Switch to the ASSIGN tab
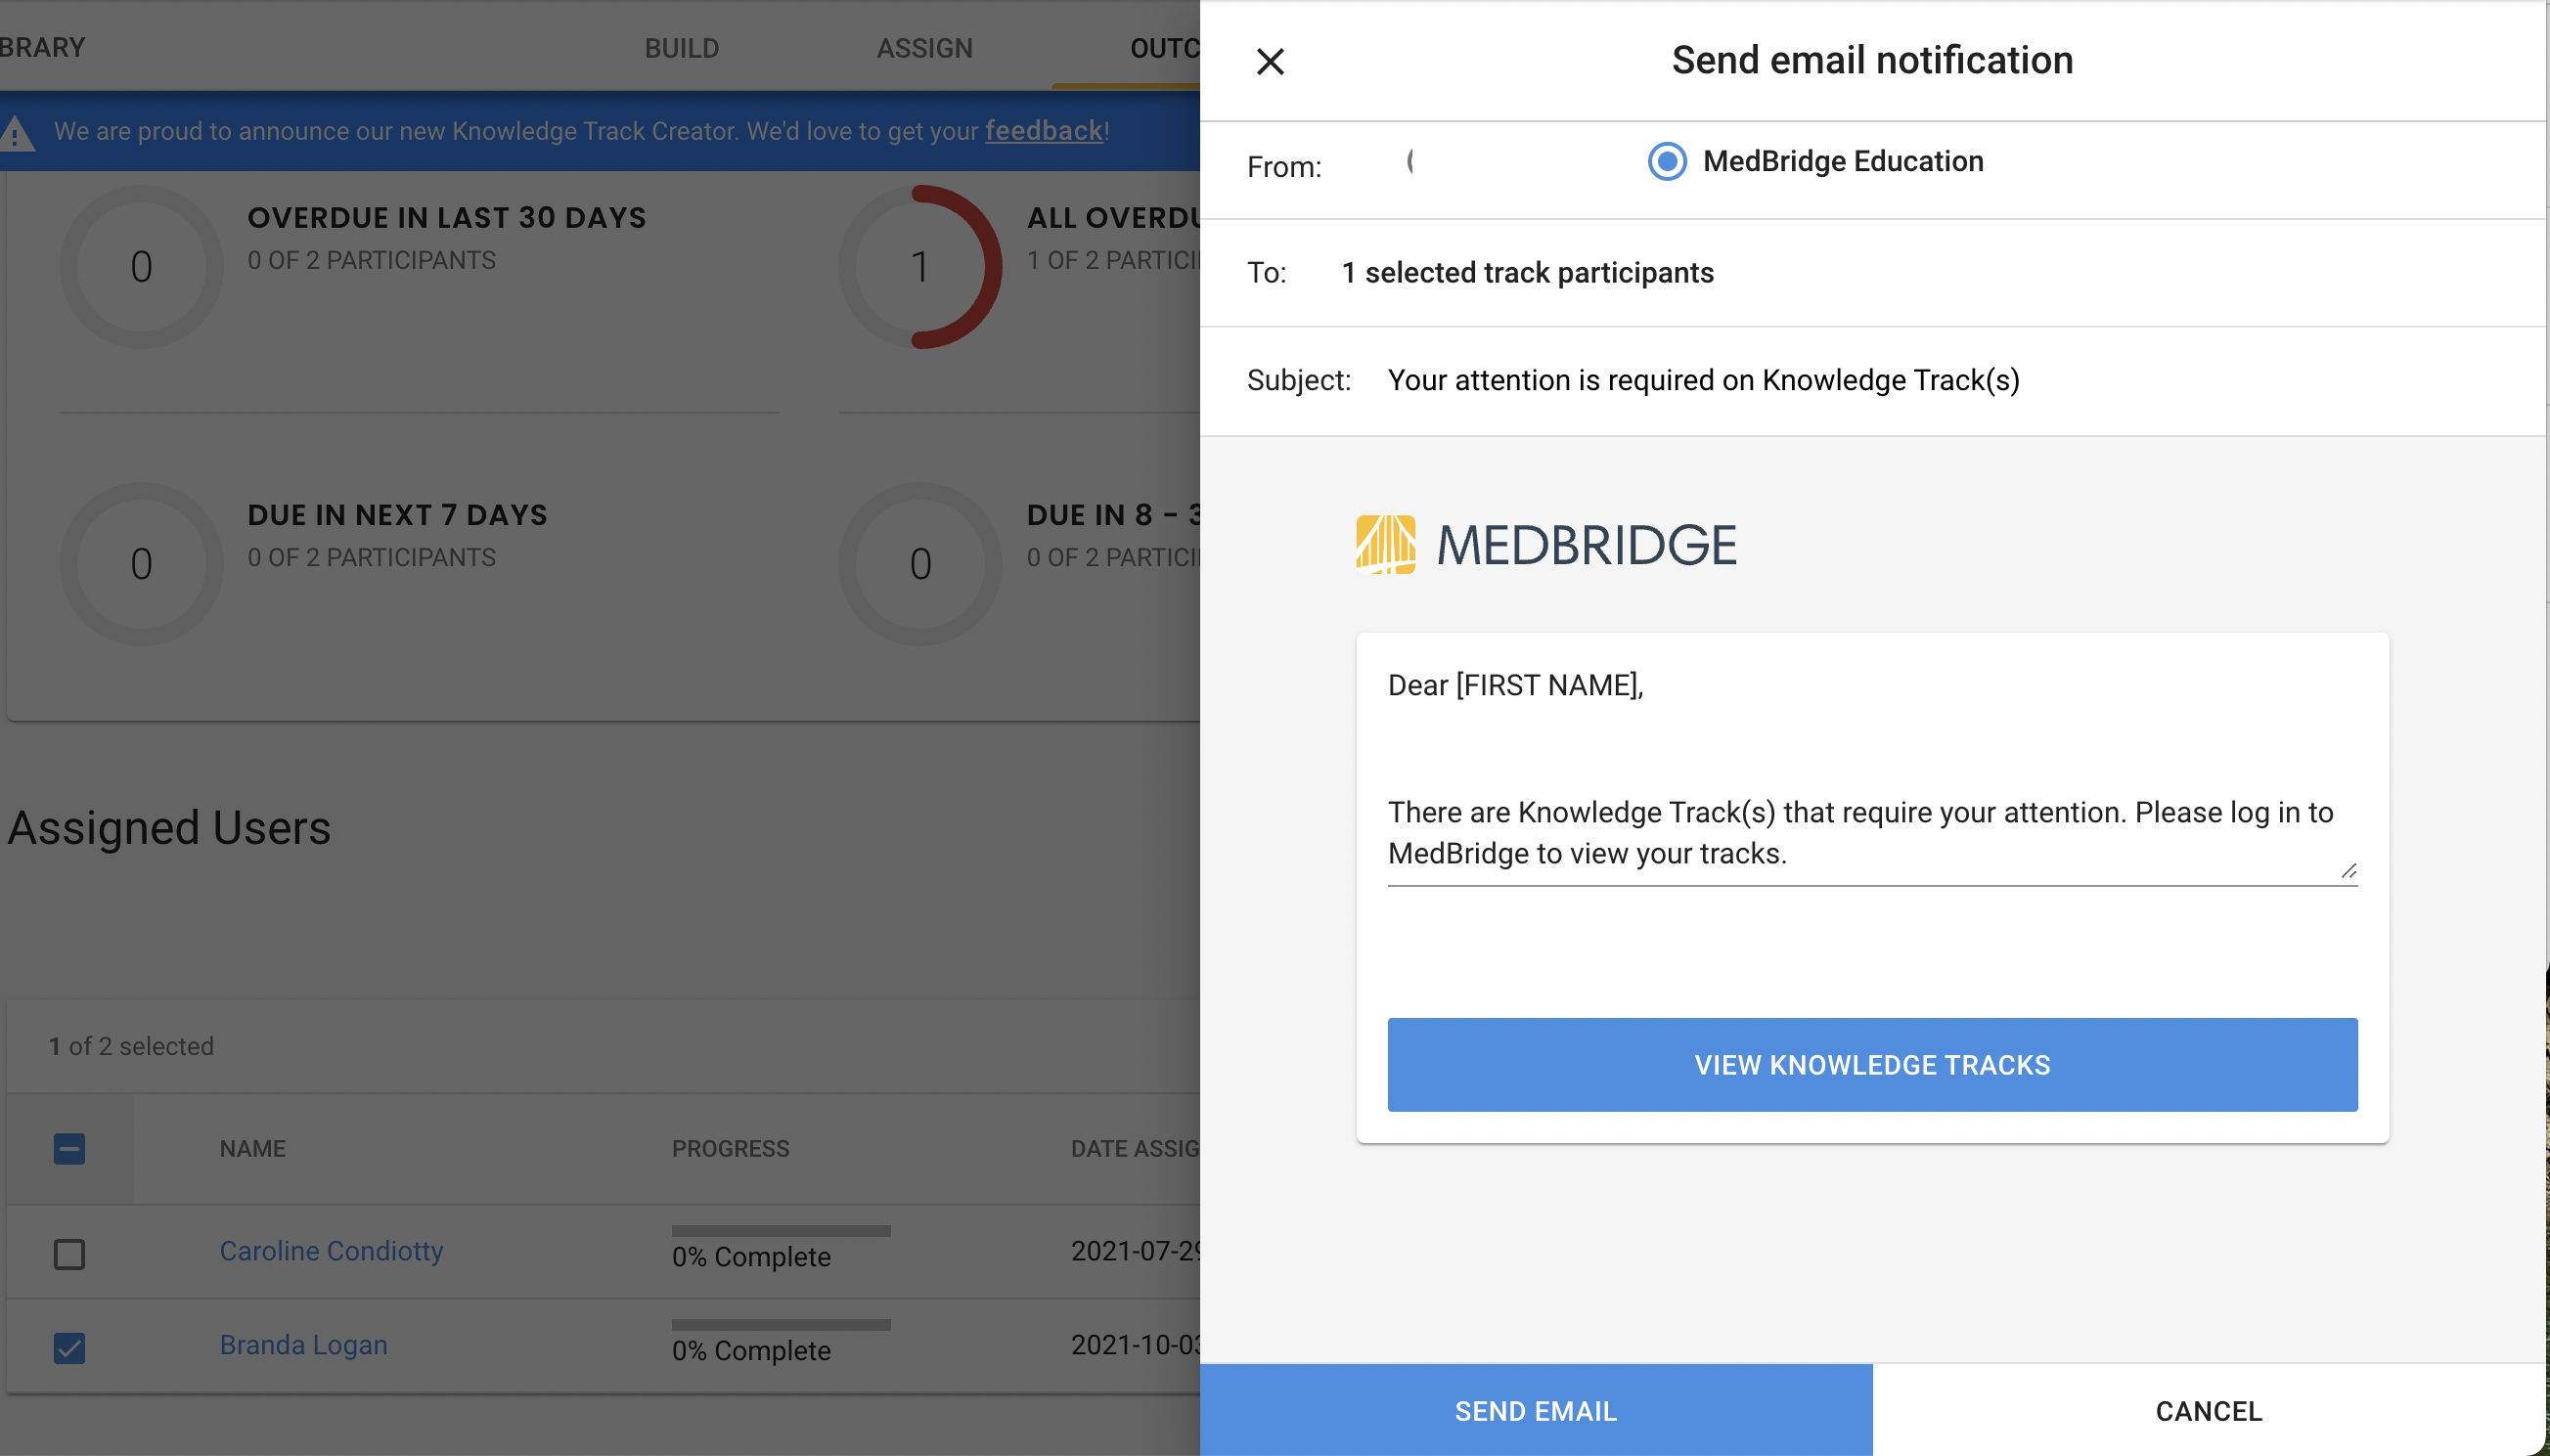2550x1456 pixels. pyautogui.click(x=924, y=48)
